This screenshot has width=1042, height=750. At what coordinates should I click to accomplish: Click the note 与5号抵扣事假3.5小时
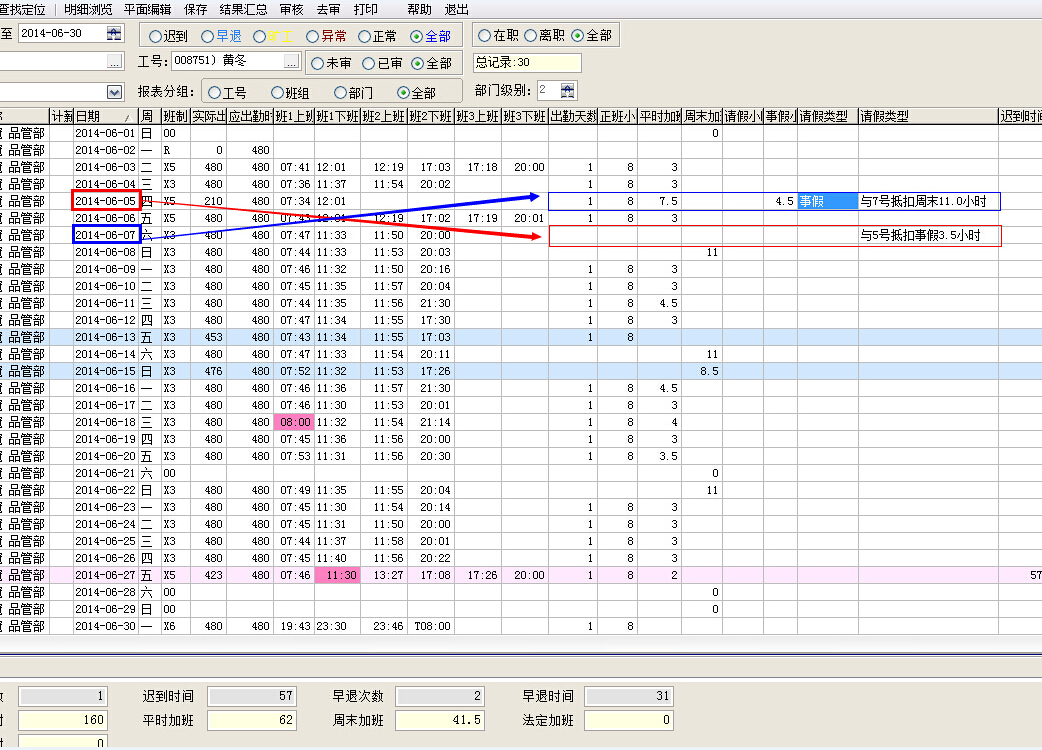[x=920, y=235]
